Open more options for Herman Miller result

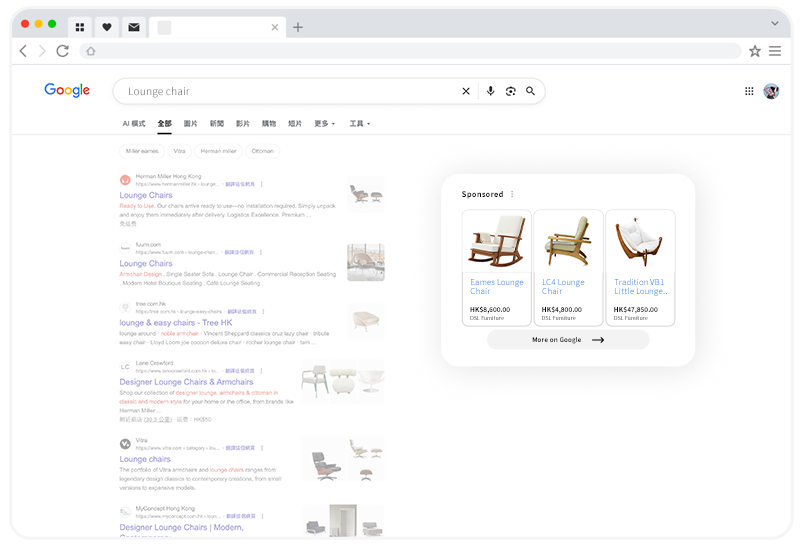click(262, 184)
